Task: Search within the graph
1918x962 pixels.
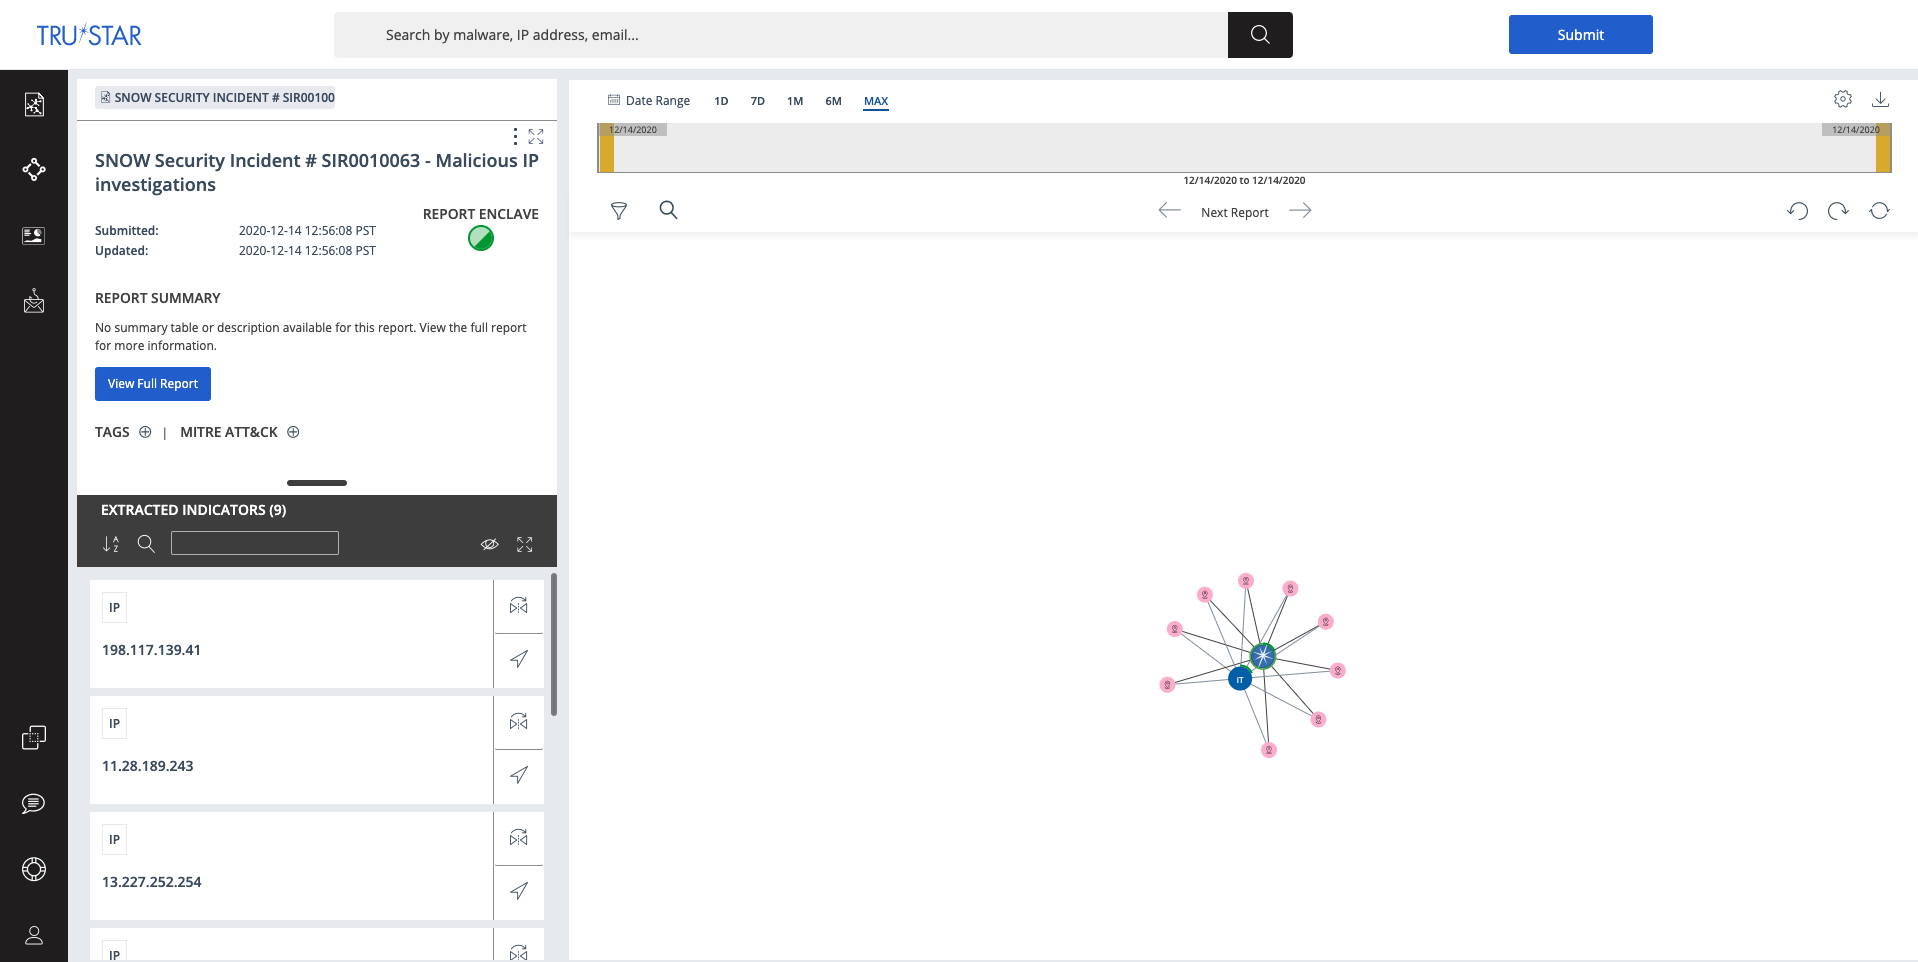Action: pyautogui.click(x=669, y=210)
